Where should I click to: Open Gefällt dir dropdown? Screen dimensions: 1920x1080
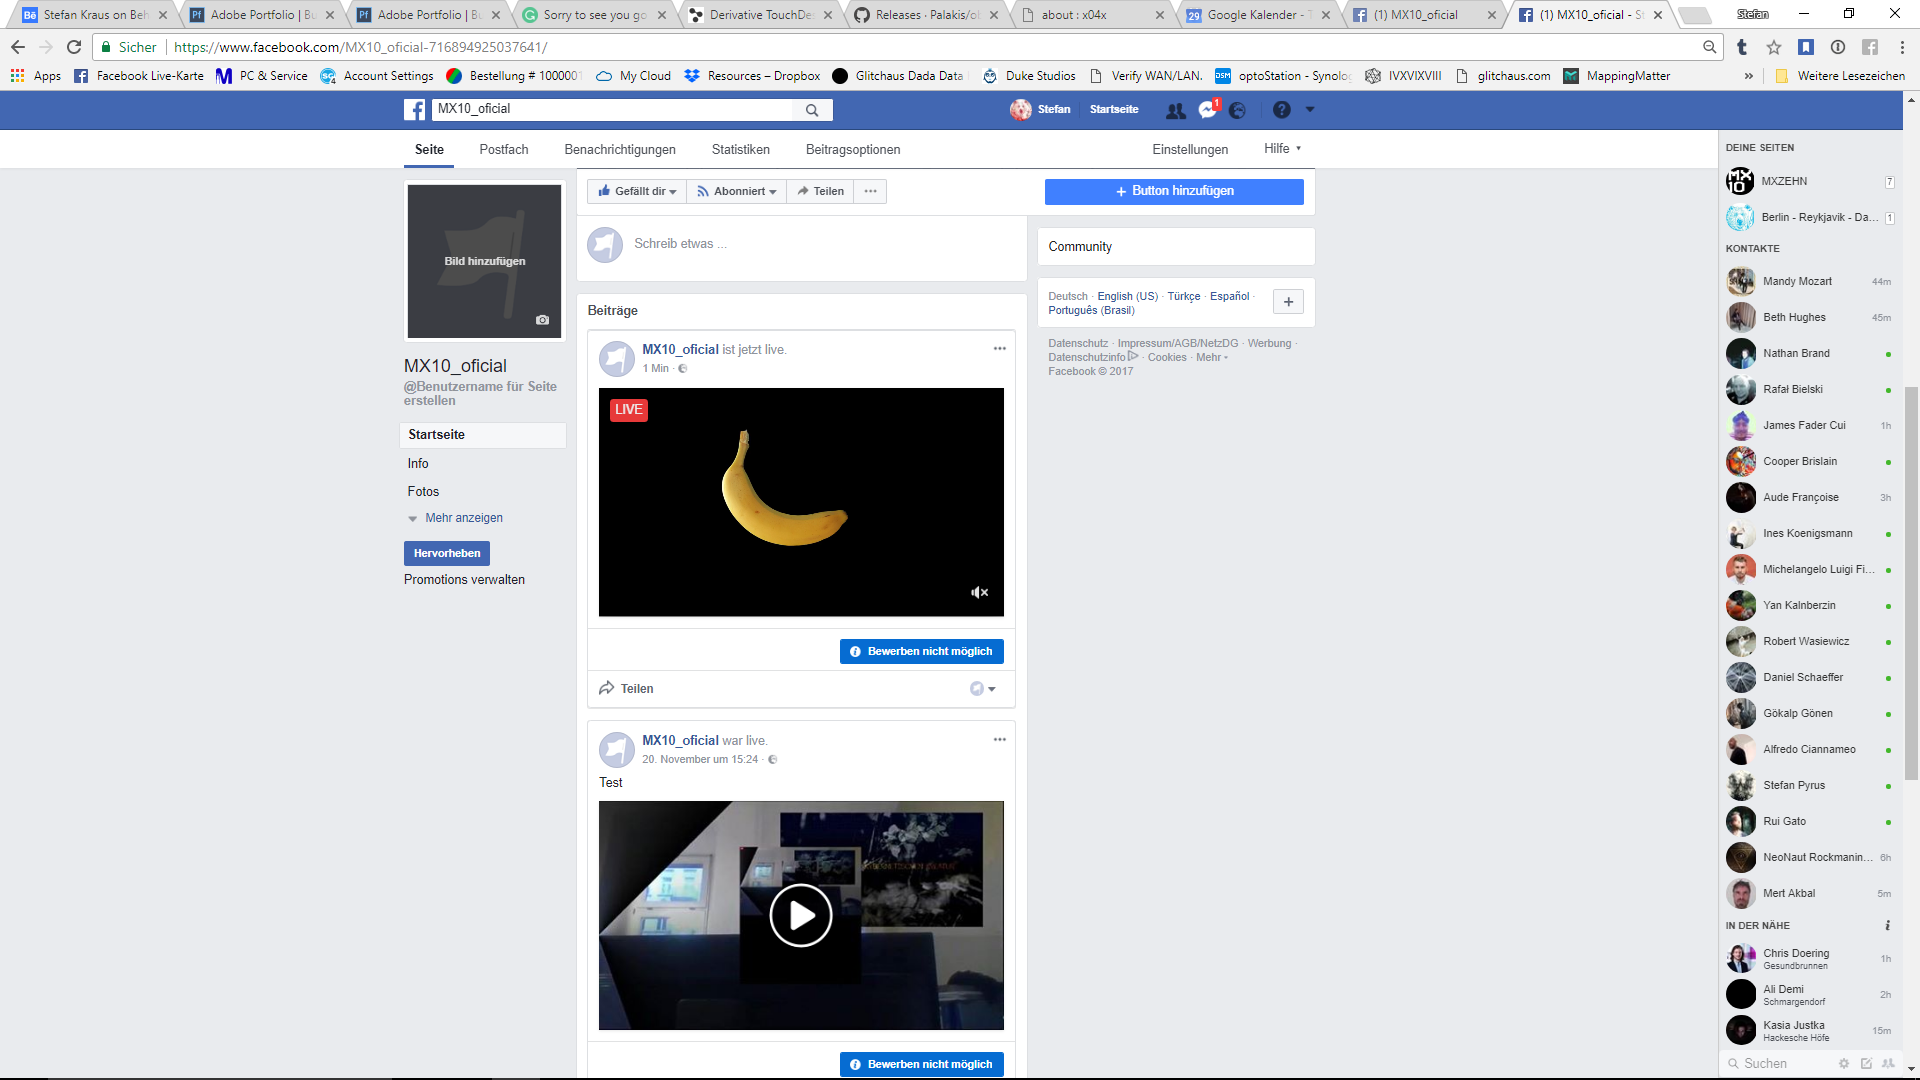coord(637,191)
